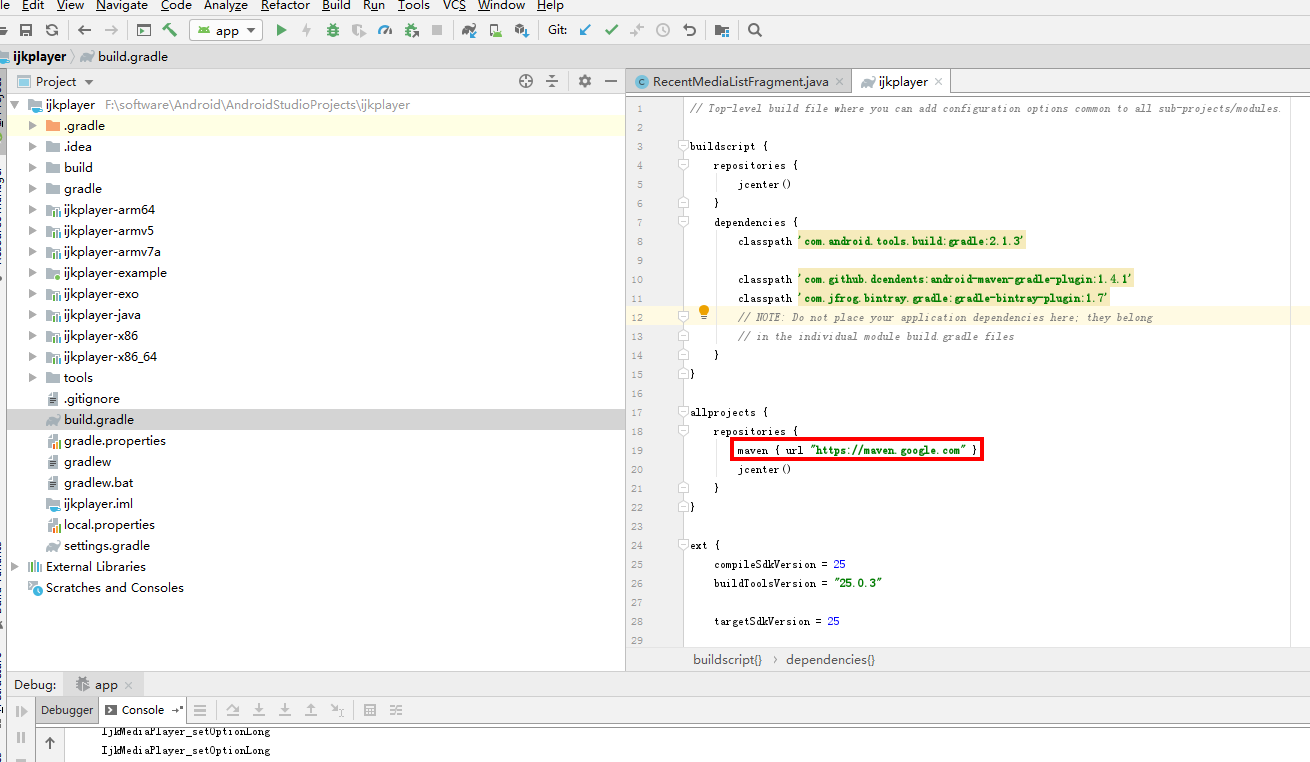Start debugging with the green bug icon
Screen dimensions: 1310x762
coord(332,31)
